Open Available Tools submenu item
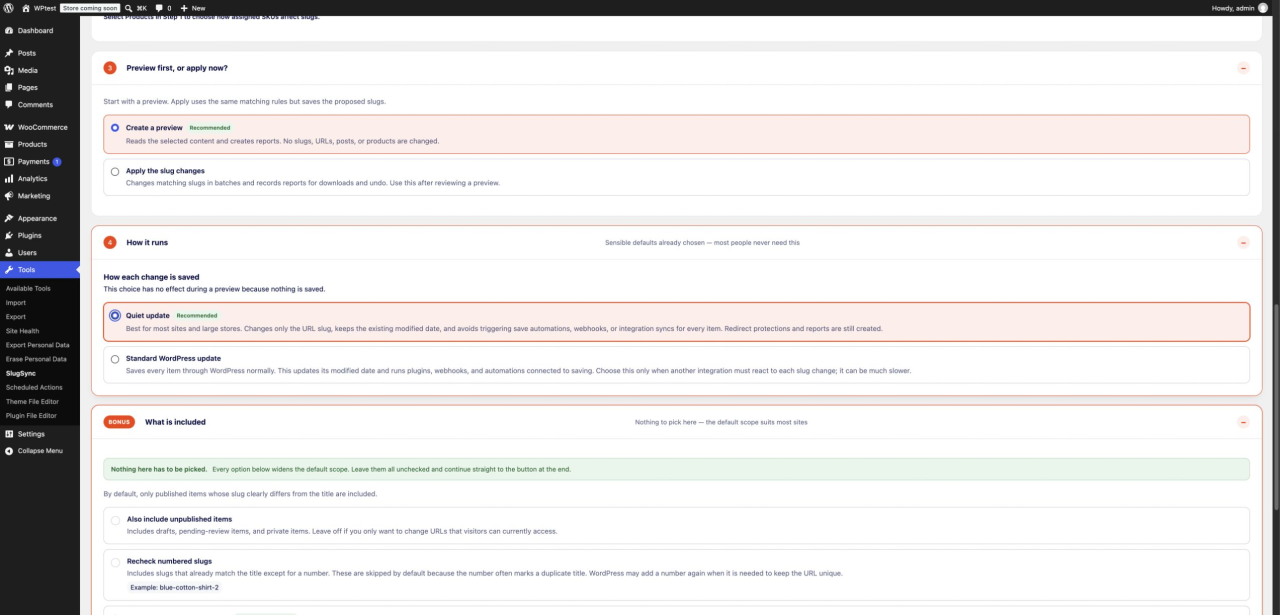This screenshot has height=615, width=1280. click(x=28, y=288)
